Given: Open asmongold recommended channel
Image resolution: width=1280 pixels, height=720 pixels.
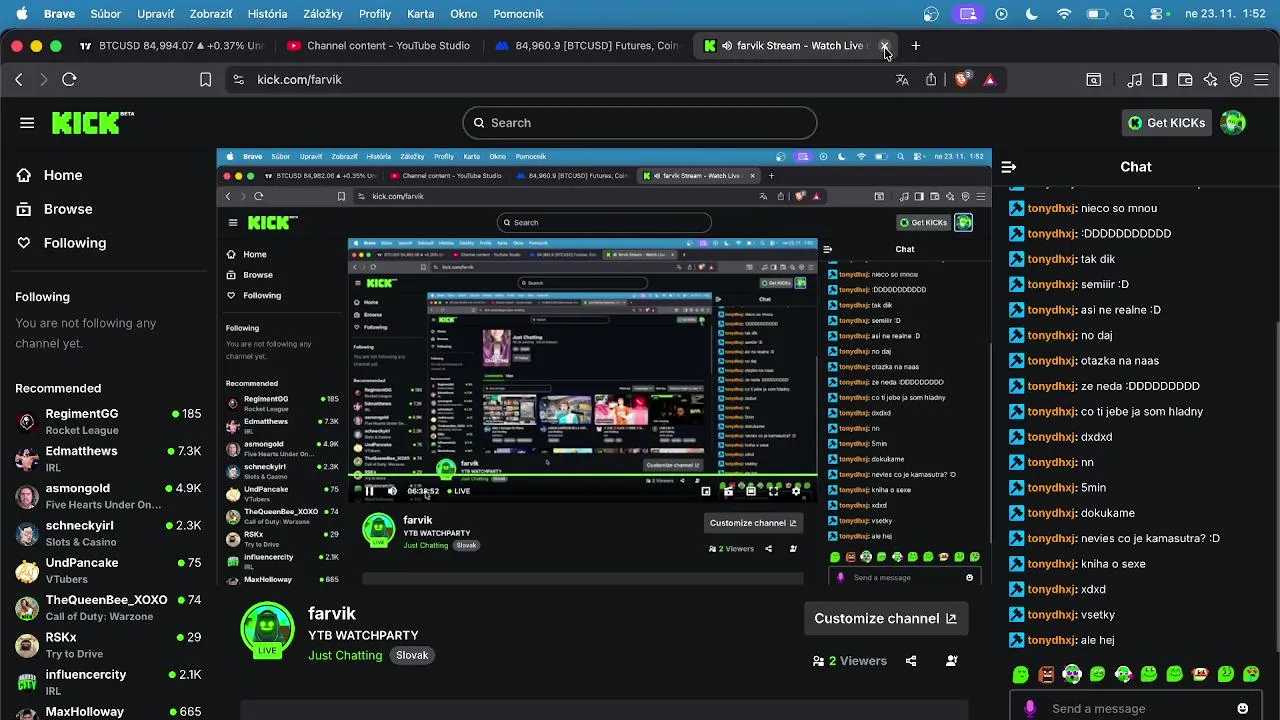Looking at the screenshot, I should (x=108, y=496).
